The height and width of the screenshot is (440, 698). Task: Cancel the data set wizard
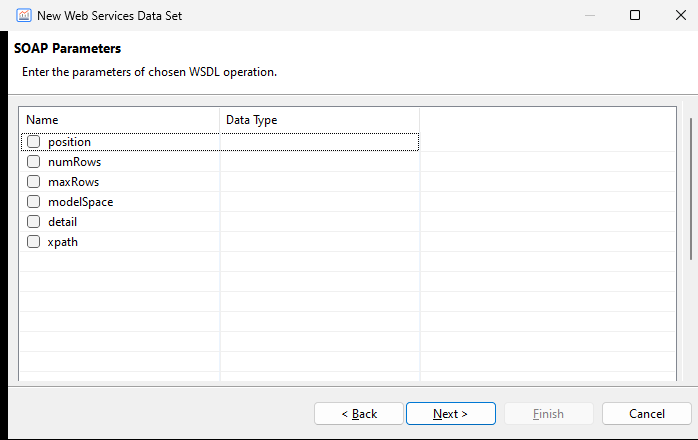click(647, 414)
